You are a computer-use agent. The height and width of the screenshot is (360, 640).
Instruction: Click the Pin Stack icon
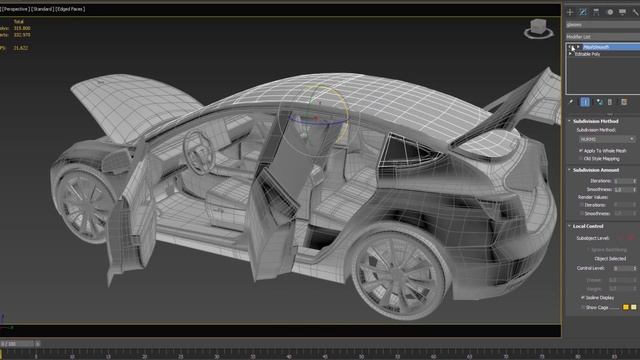coord(571,102)
